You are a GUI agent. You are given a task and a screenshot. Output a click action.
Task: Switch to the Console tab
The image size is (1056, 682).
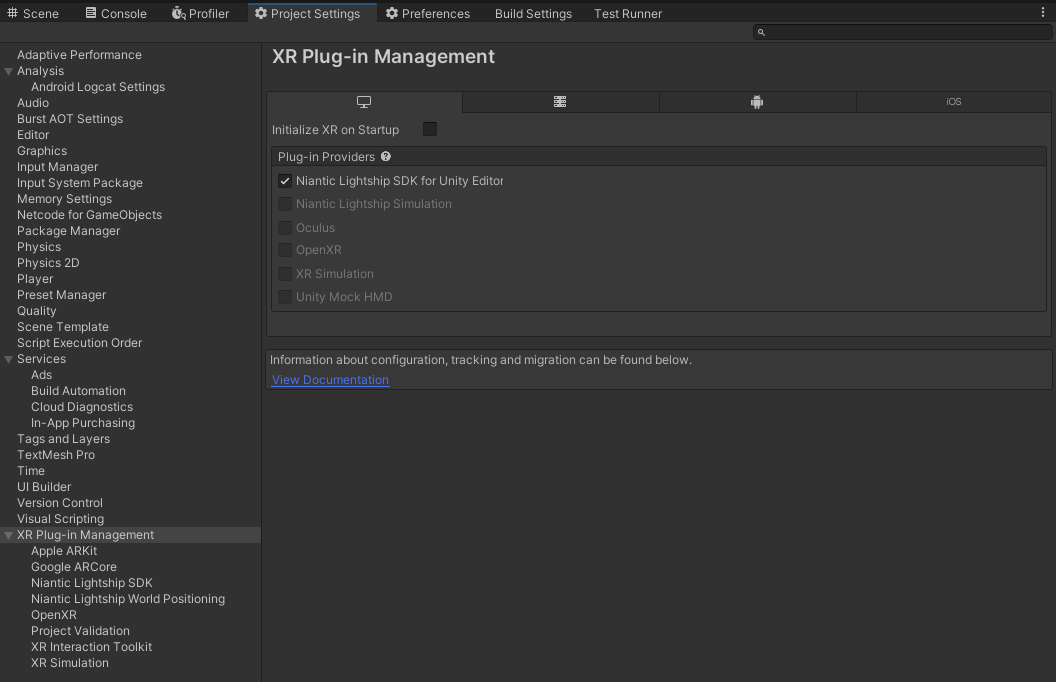pos(116,13)
